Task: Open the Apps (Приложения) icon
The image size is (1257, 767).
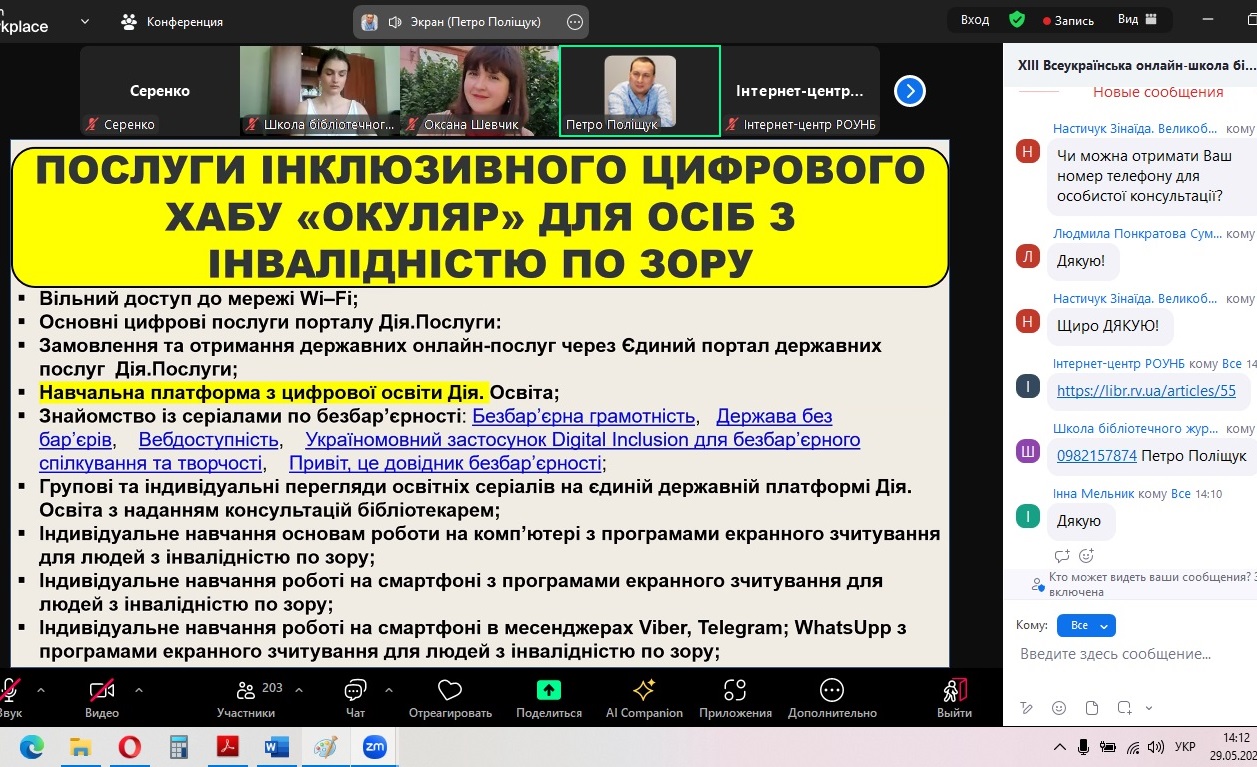Action: [735, 691]
